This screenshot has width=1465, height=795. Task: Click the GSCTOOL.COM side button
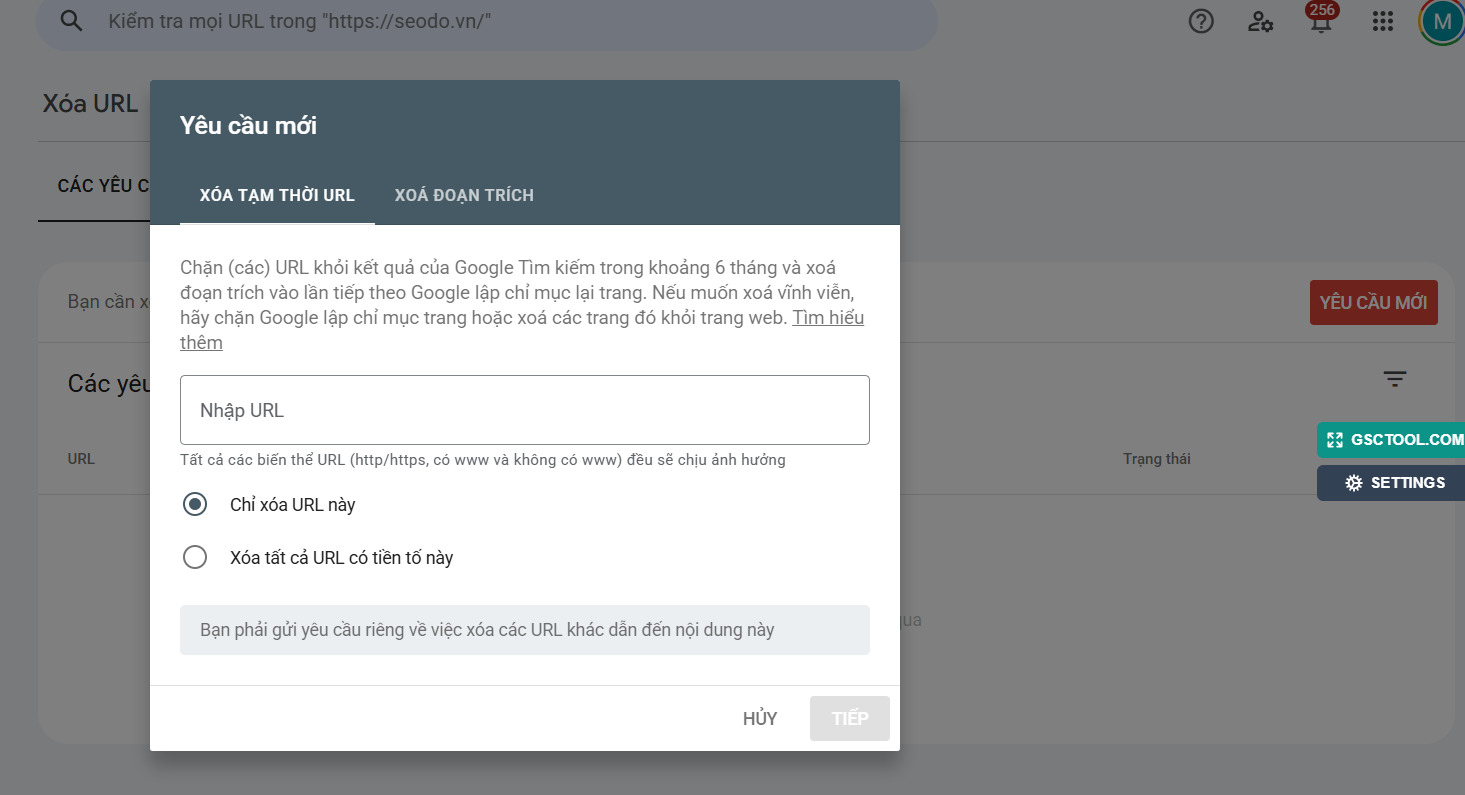(x=1391, y=440)
